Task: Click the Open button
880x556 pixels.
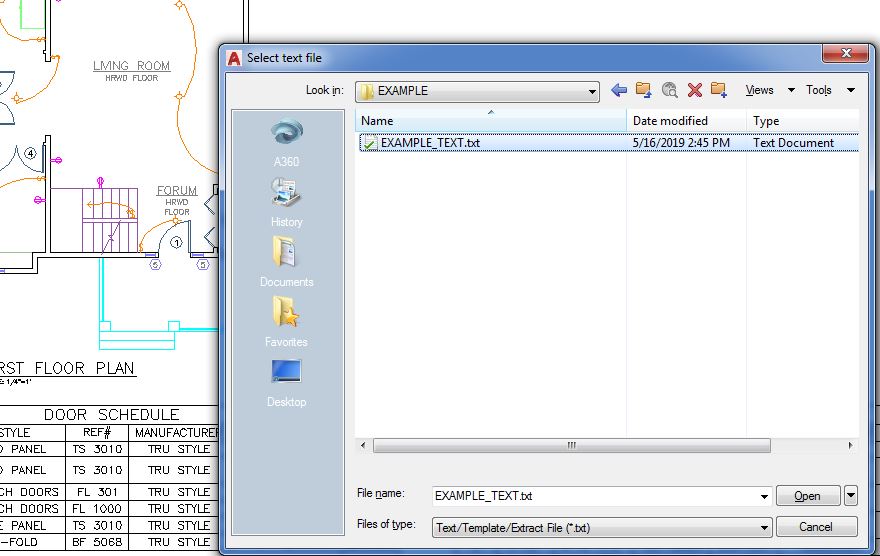Action: (x=808, y=496)
